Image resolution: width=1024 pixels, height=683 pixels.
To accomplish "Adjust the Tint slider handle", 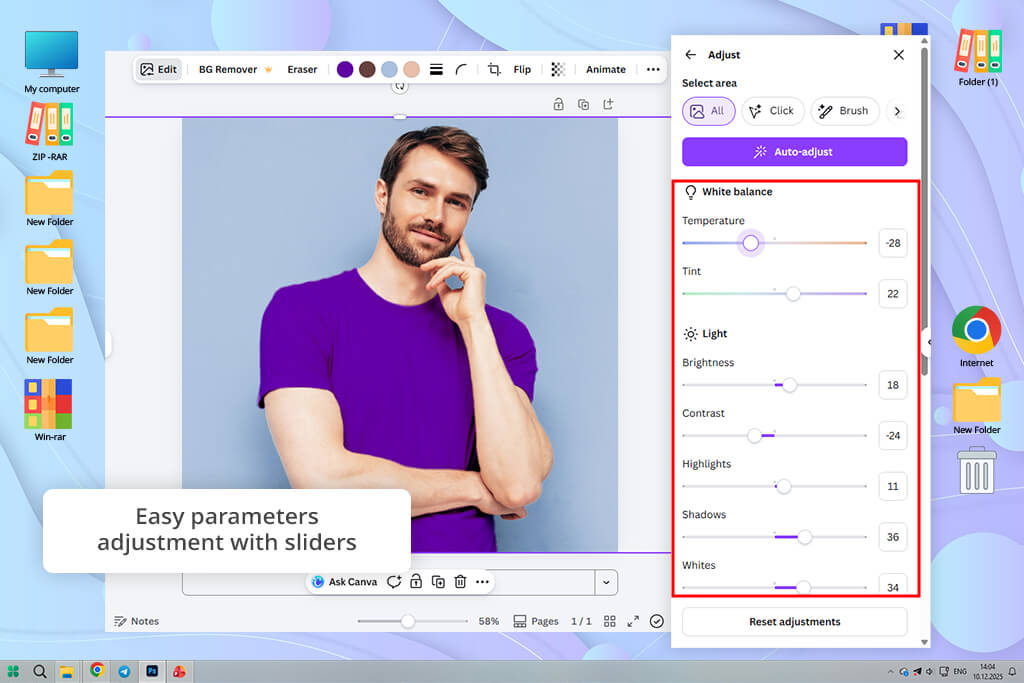I will pos(793,294).
